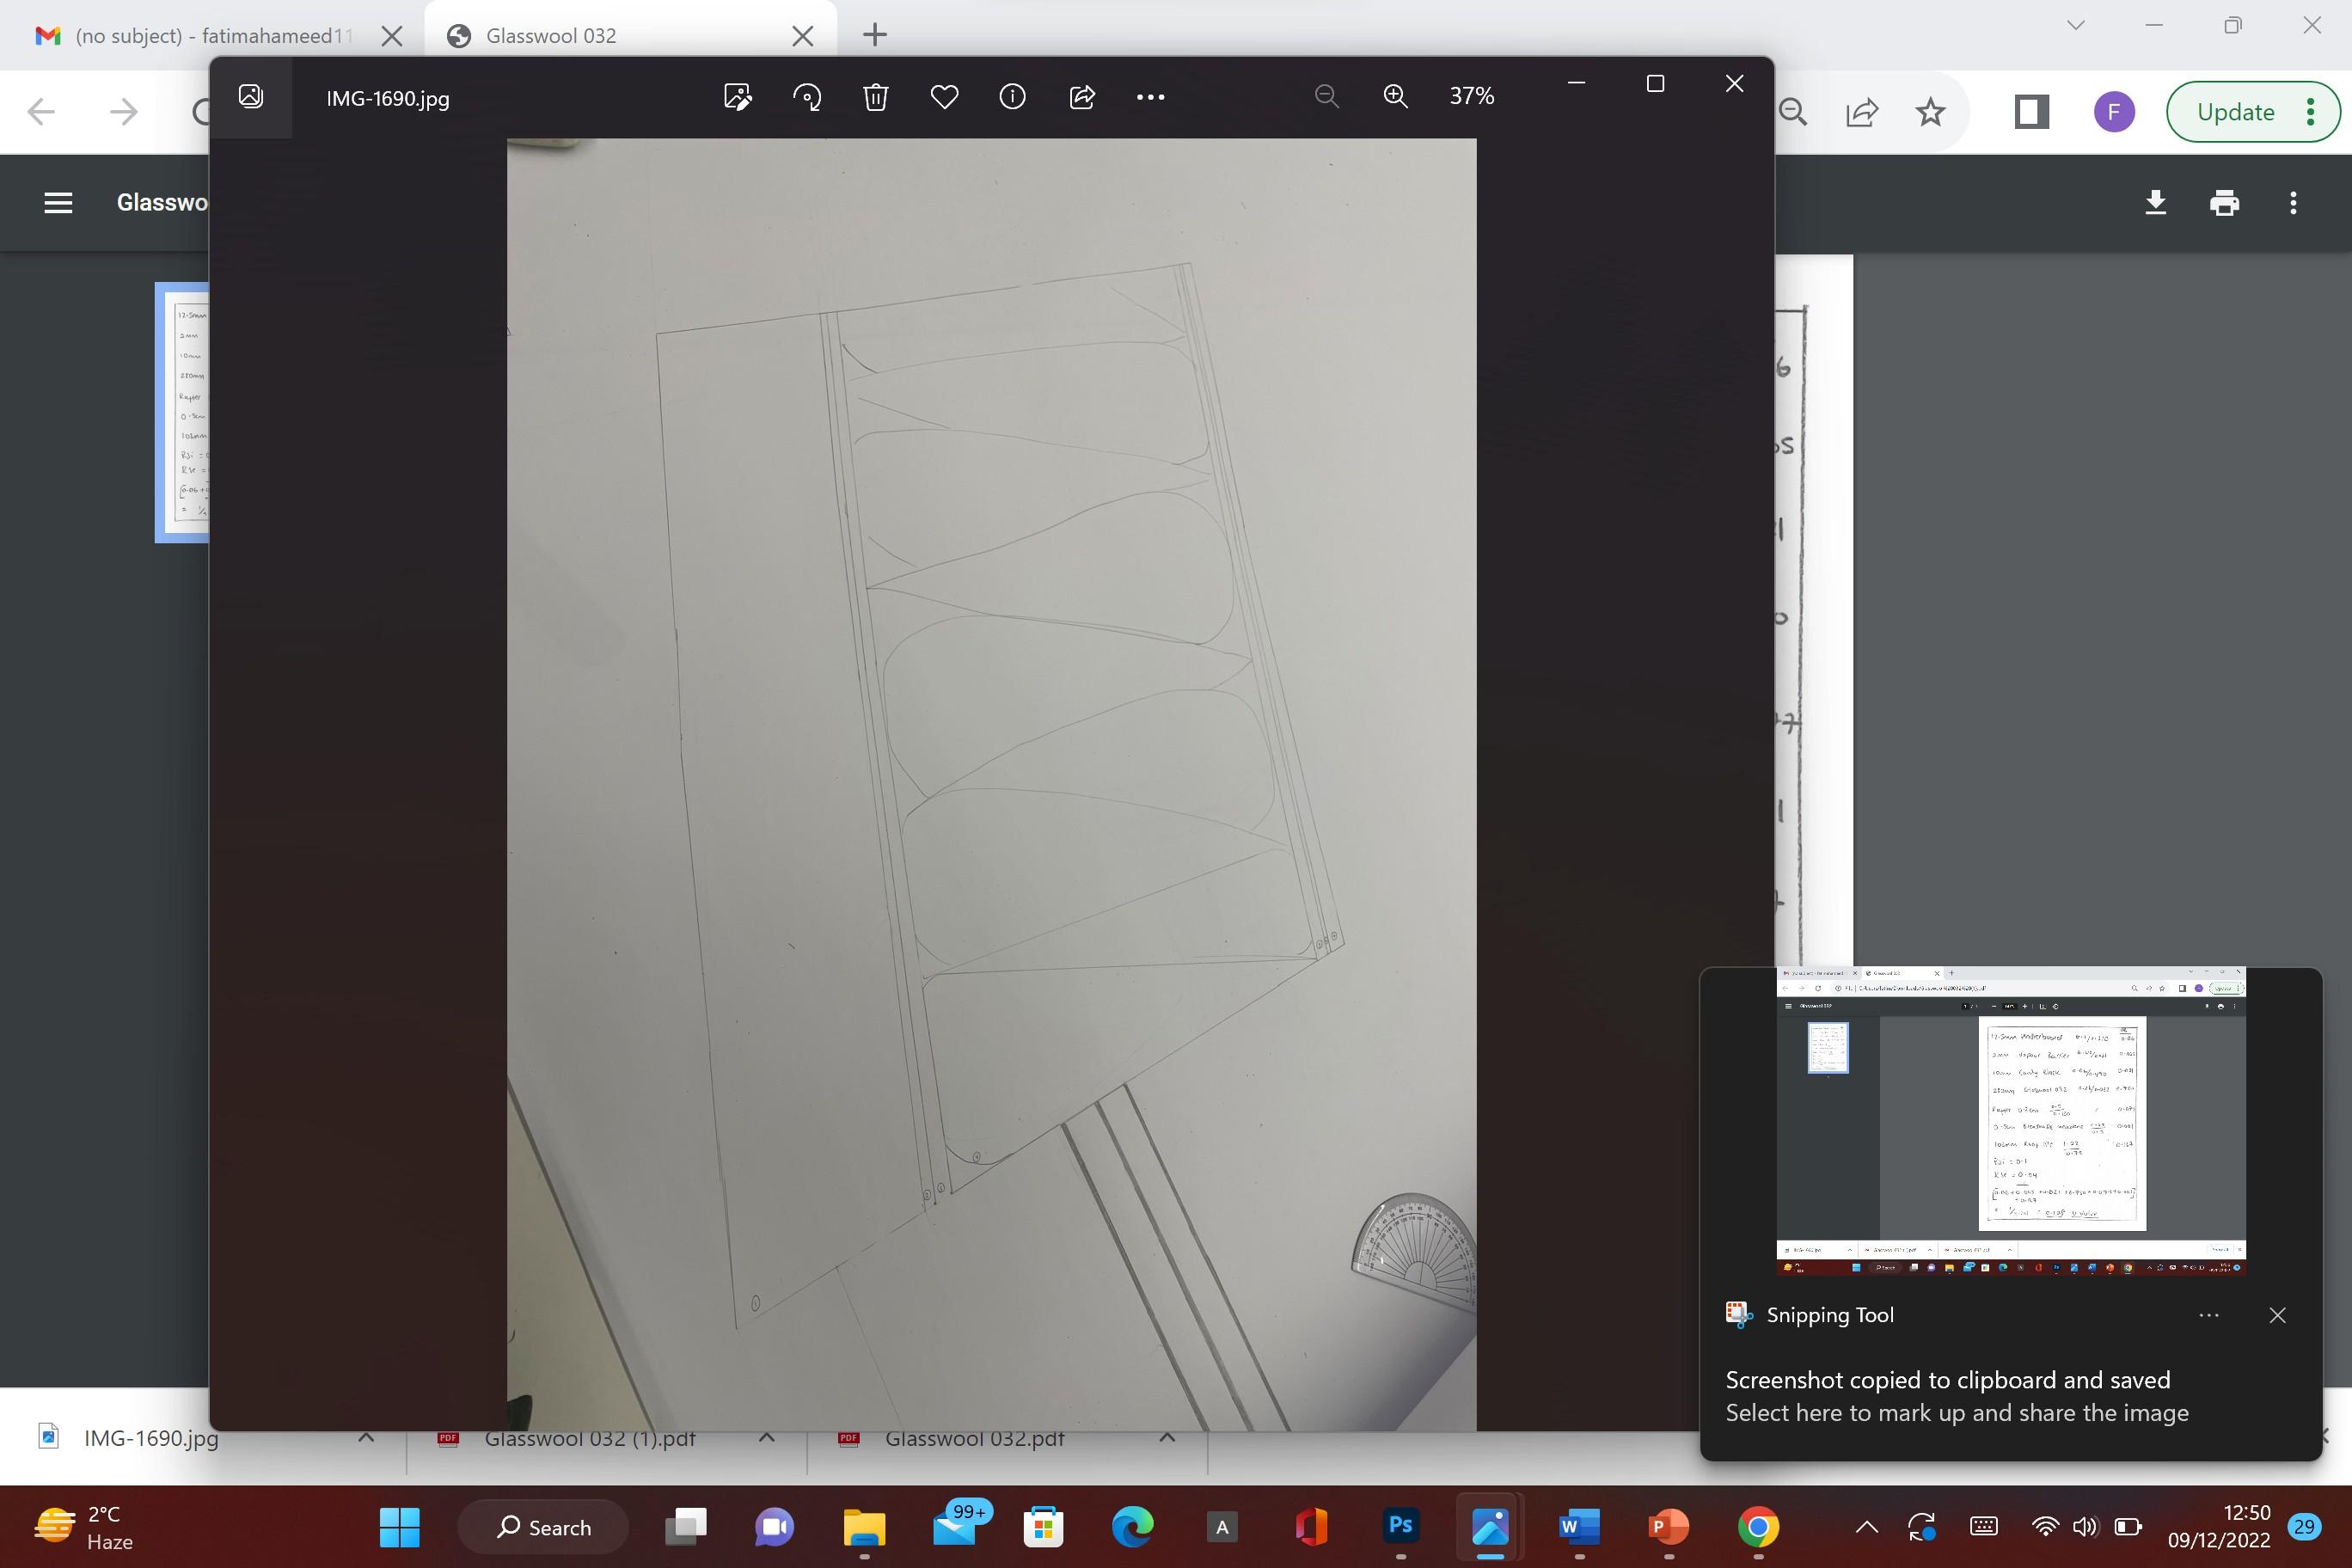Zoom in on the photo
2352x1568 pixels.
(x=1395, y=97)
